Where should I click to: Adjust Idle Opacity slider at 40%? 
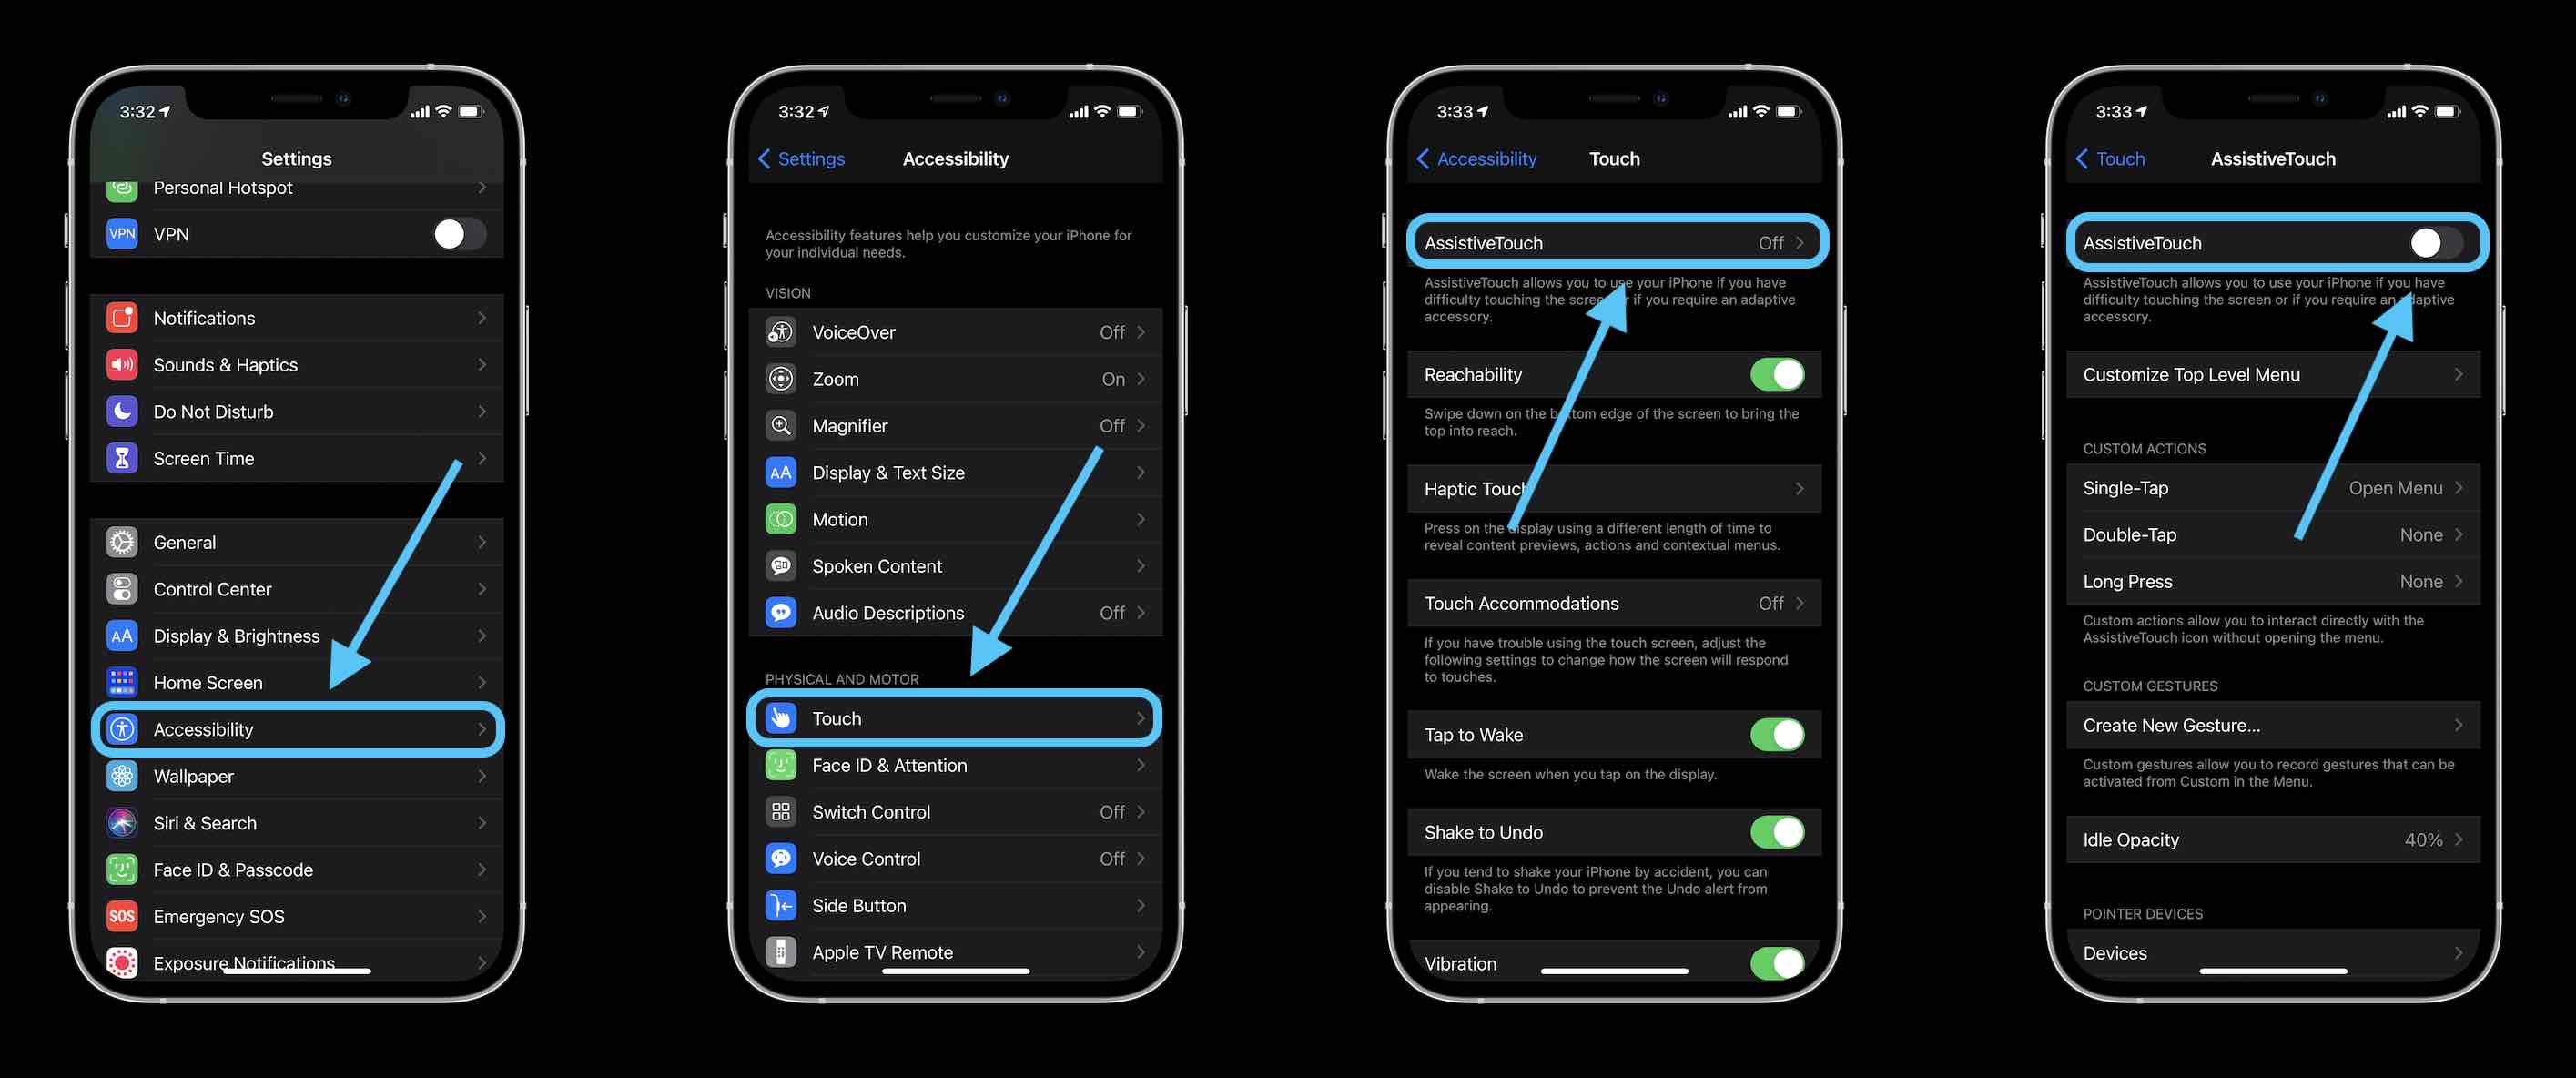(2274, 839)
